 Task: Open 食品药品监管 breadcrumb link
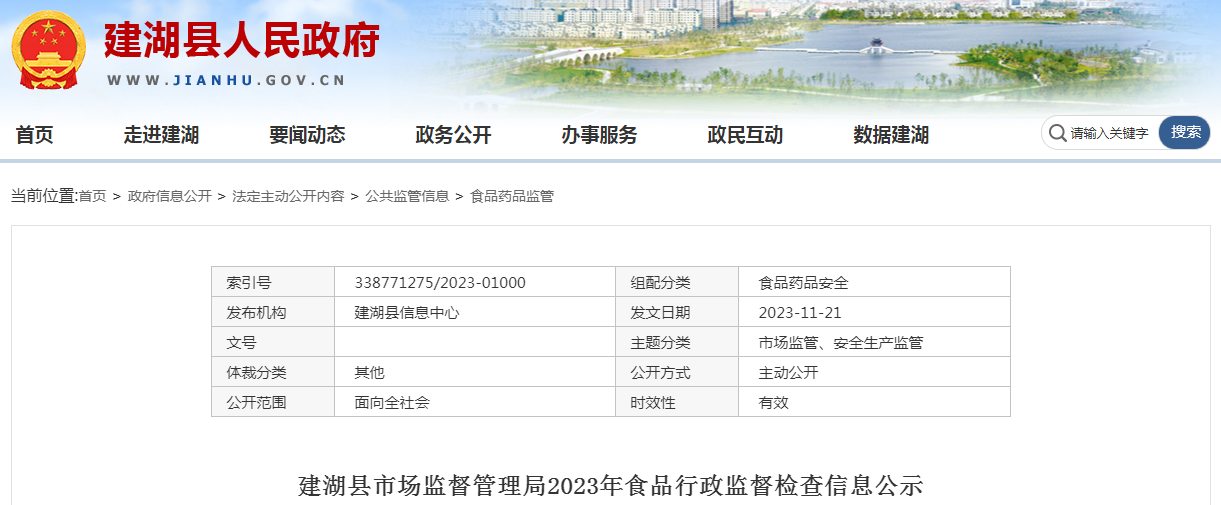(512, 196)
